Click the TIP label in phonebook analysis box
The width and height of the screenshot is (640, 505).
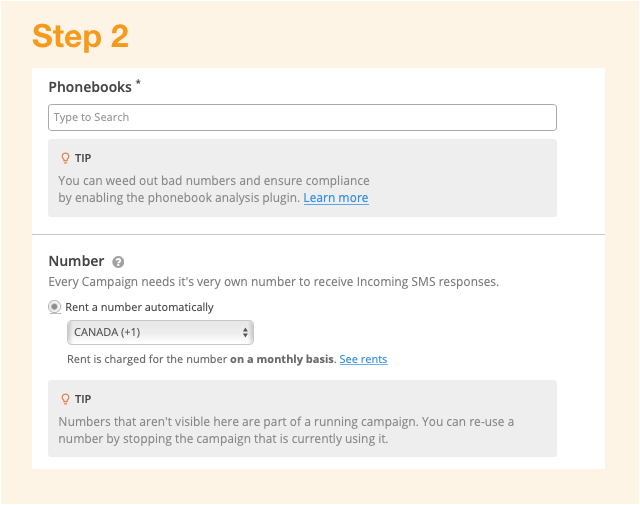pyautogui.click(x=83, y=158)
